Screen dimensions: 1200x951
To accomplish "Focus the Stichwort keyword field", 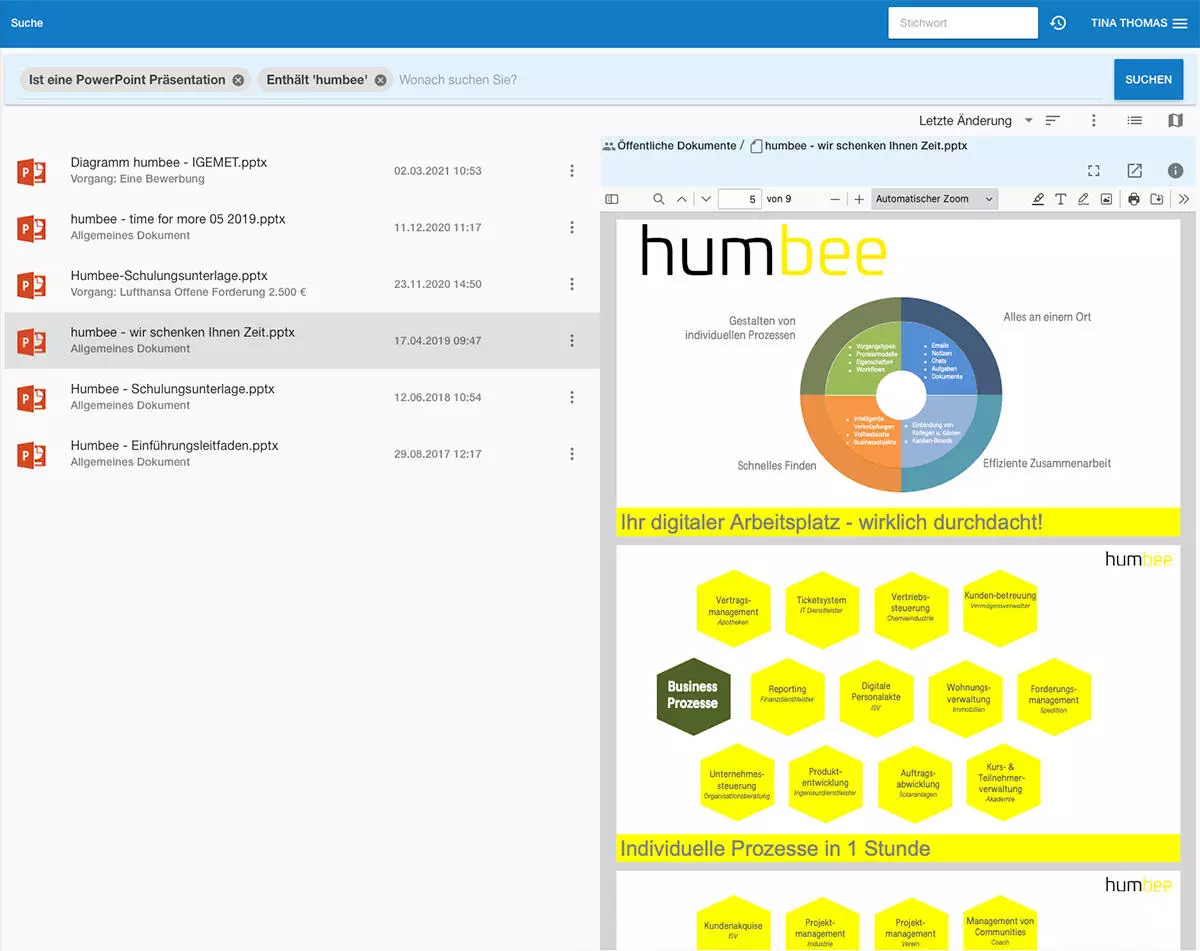I will tap(963, 23).
